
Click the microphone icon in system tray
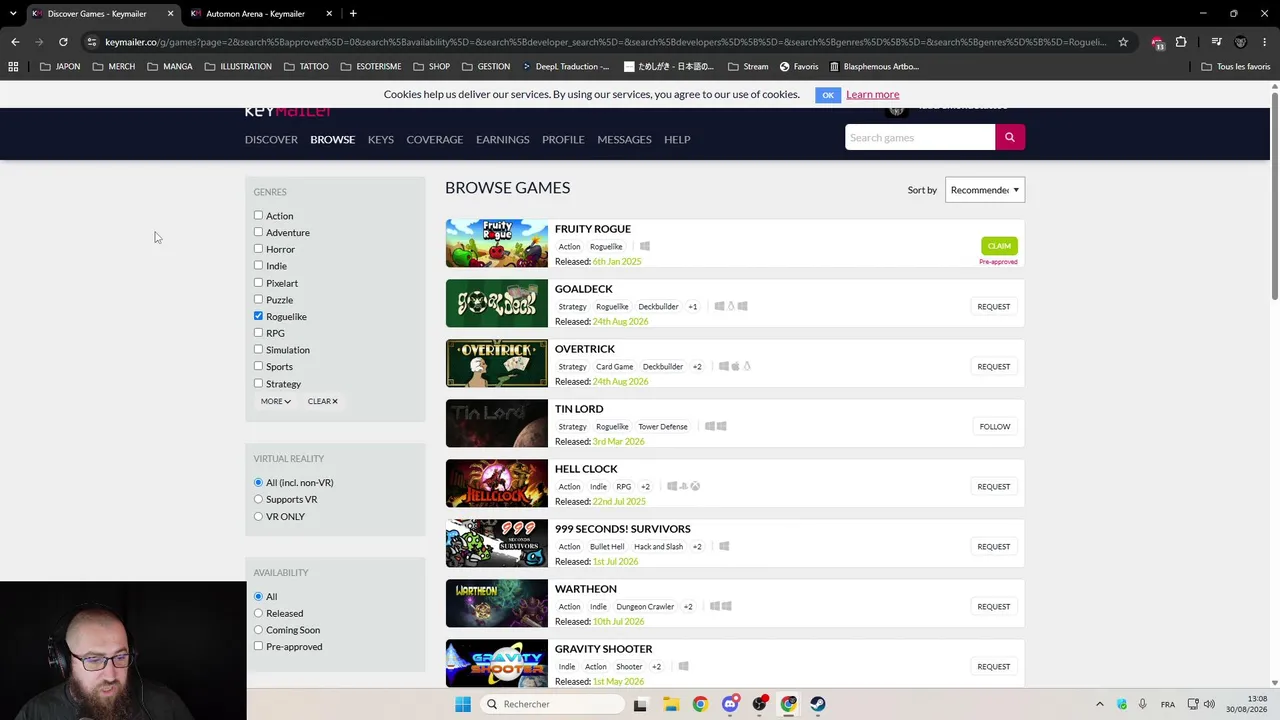tap(1142, 704)
